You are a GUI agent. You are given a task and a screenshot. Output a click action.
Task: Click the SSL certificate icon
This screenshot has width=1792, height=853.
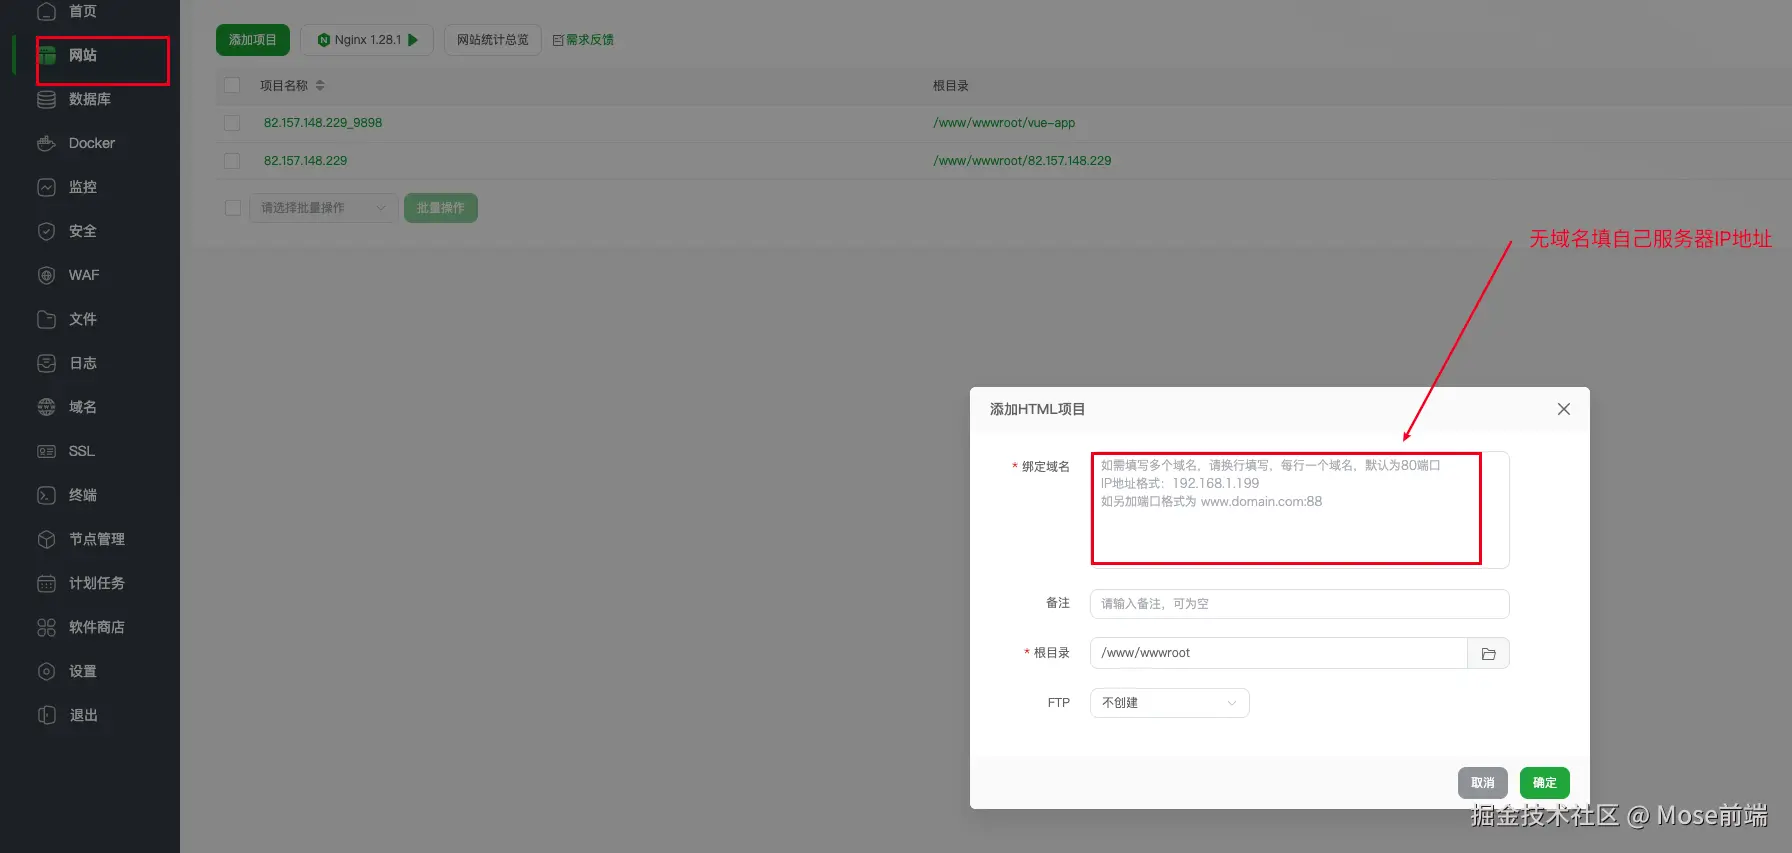[46, 451]
